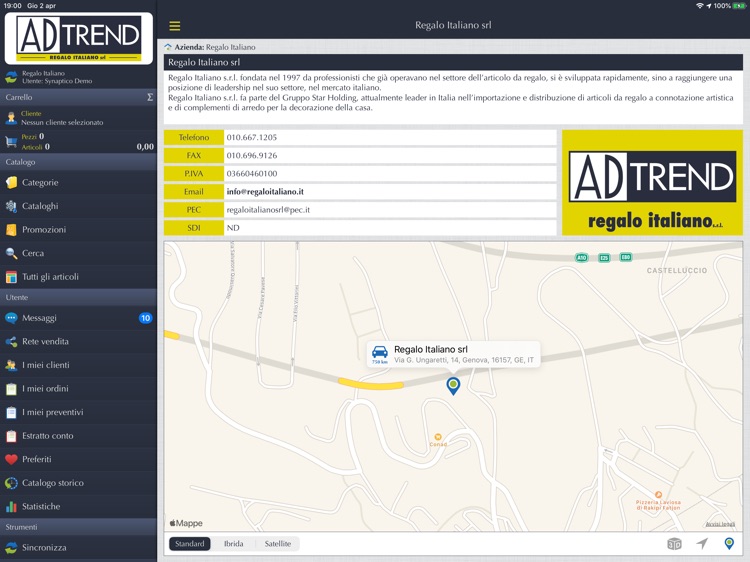The width and height of the screenshot is (750, 562).
Task: Click the Promozioni tag icon
Action: click(11, 230)
